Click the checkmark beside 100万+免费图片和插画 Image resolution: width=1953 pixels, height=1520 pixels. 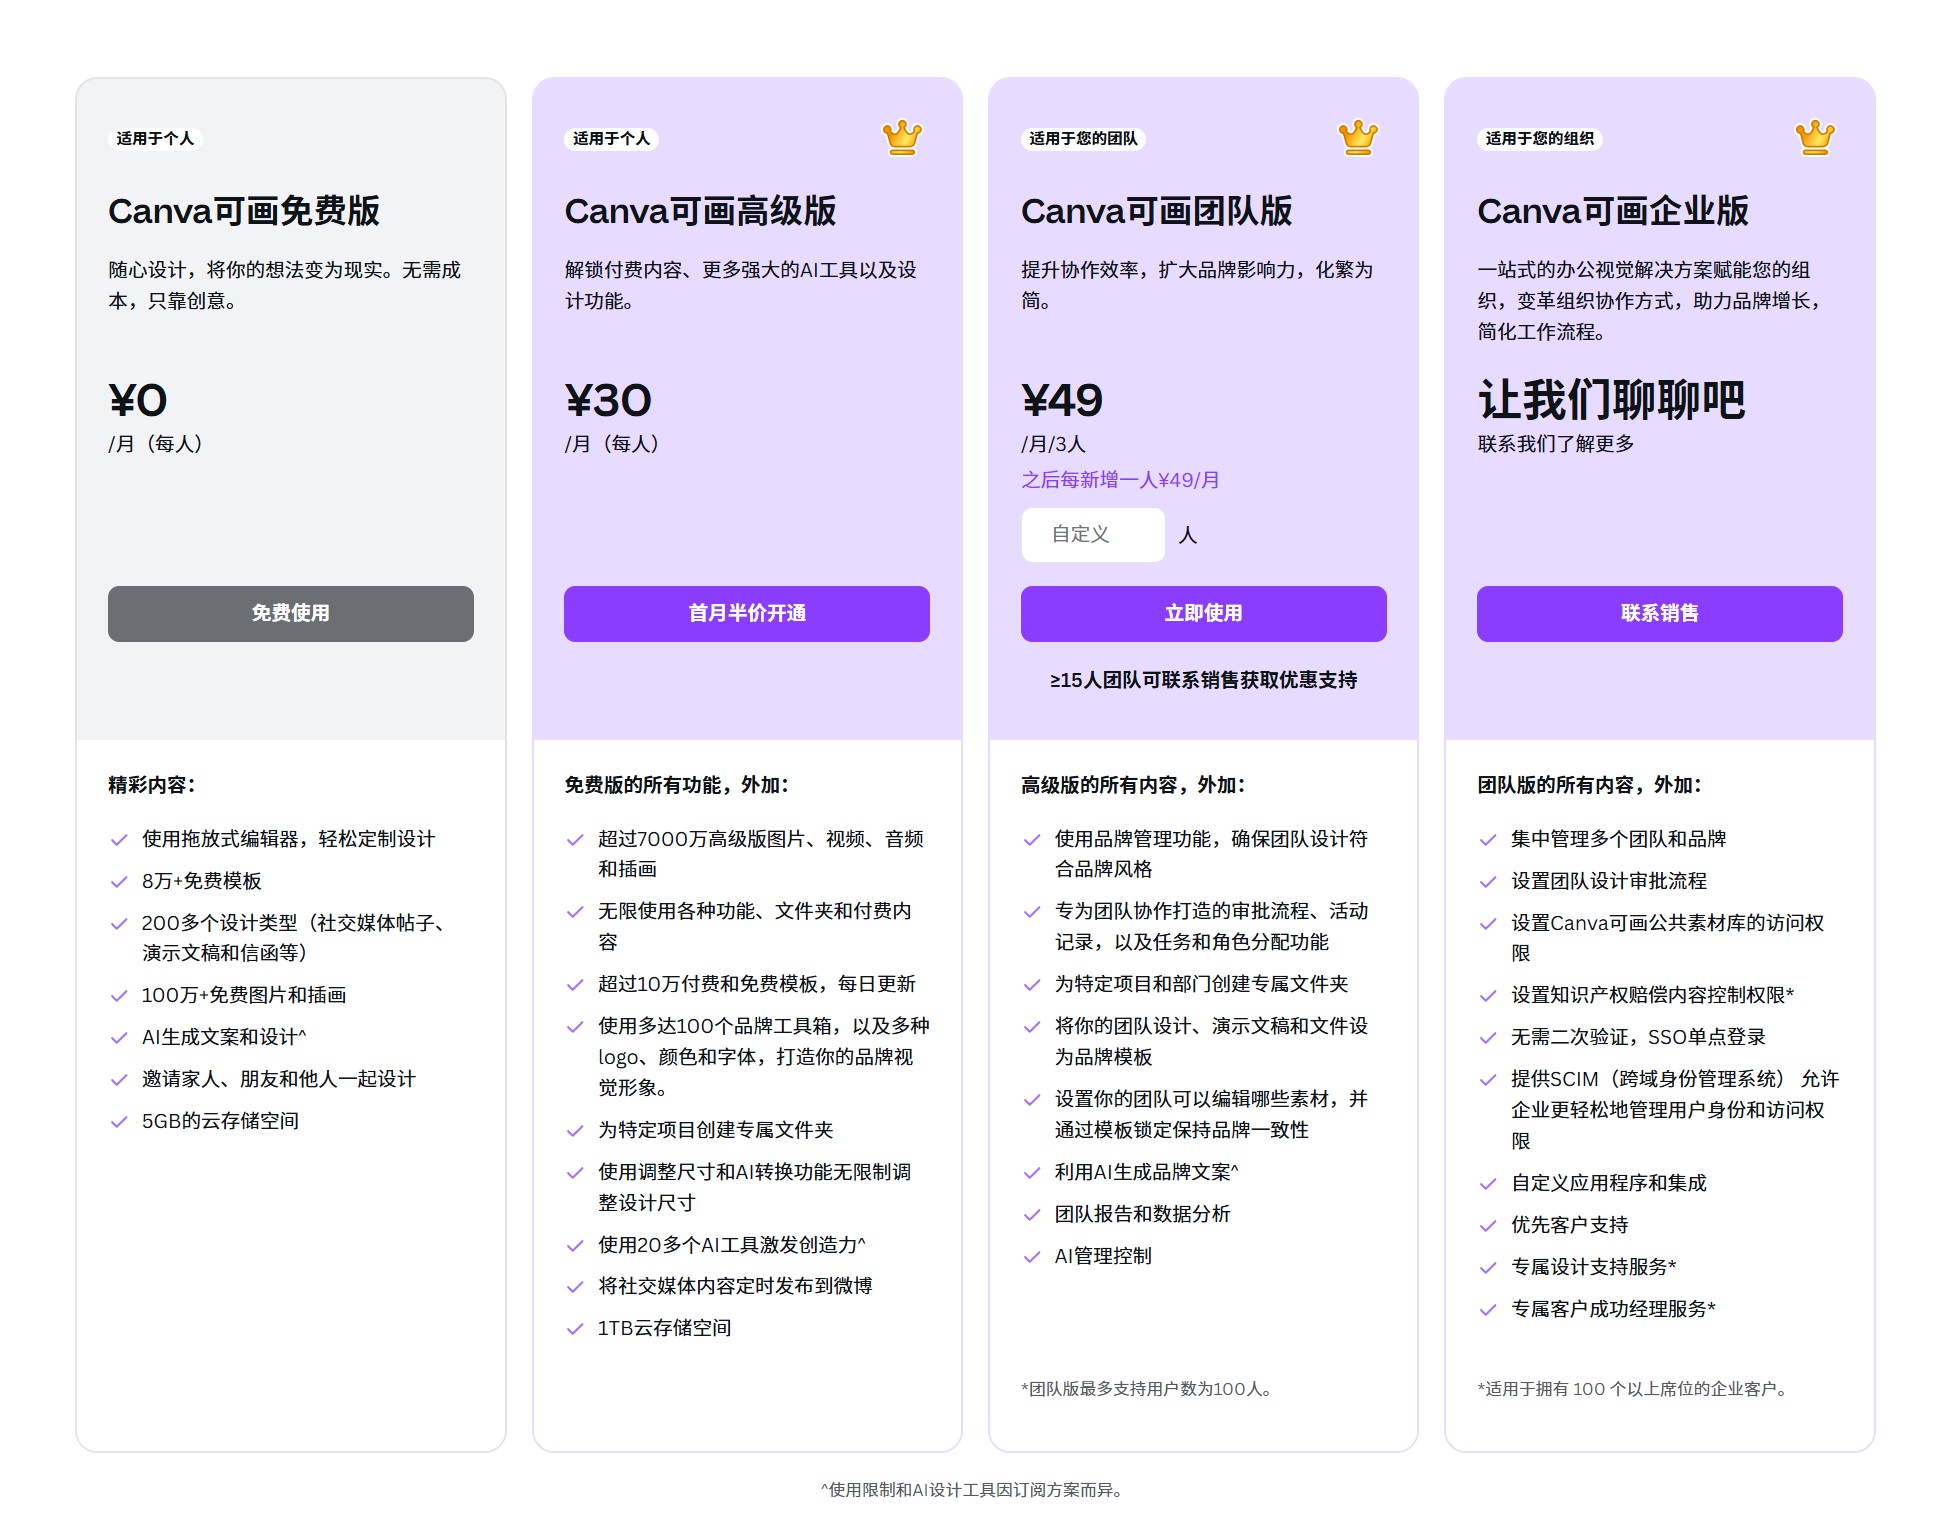click(x=119, y=996)
